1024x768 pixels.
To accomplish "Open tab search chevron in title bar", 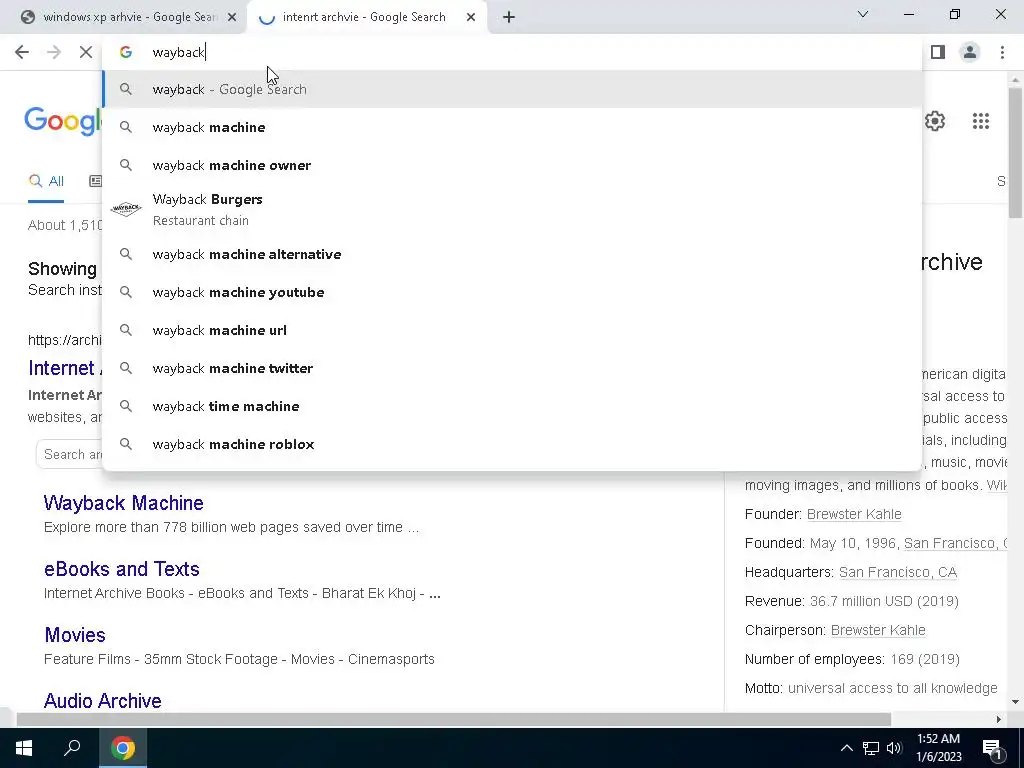I will click(863, 14).
